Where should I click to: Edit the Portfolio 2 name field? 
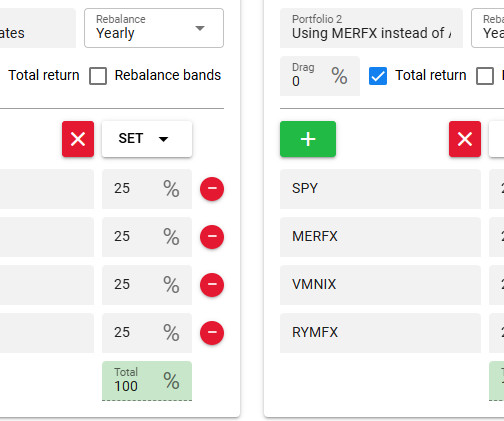click(x=371, y=28)
